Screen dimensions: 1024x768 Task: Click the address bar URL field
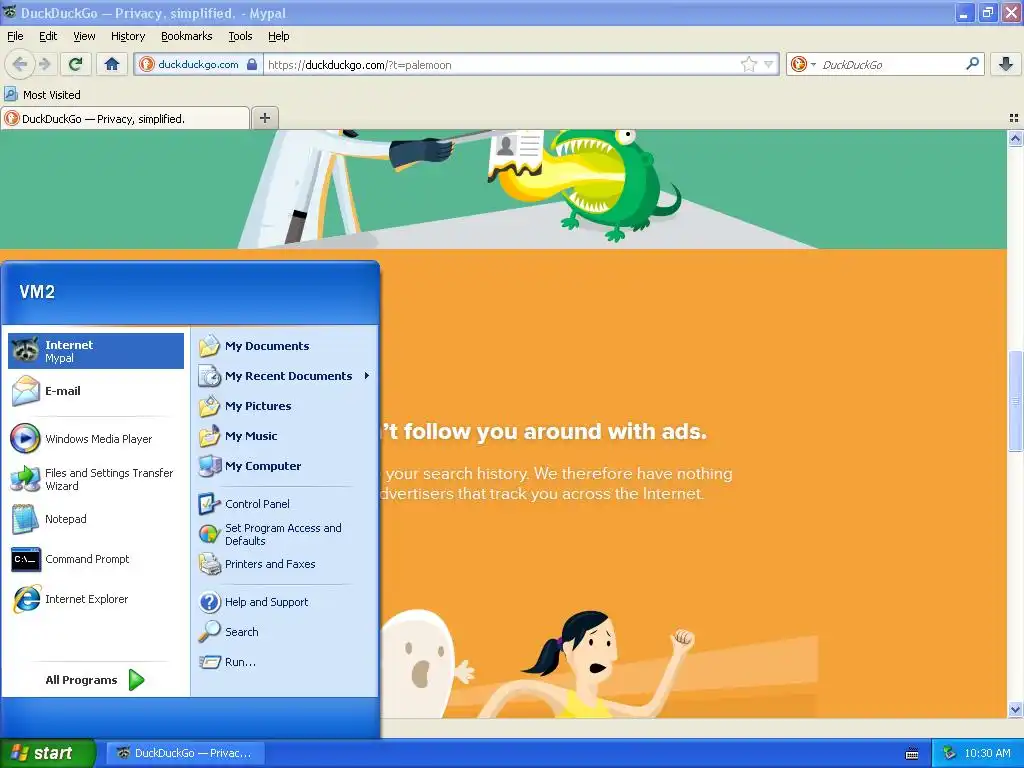pyautogui.click(x=502, y=64)
